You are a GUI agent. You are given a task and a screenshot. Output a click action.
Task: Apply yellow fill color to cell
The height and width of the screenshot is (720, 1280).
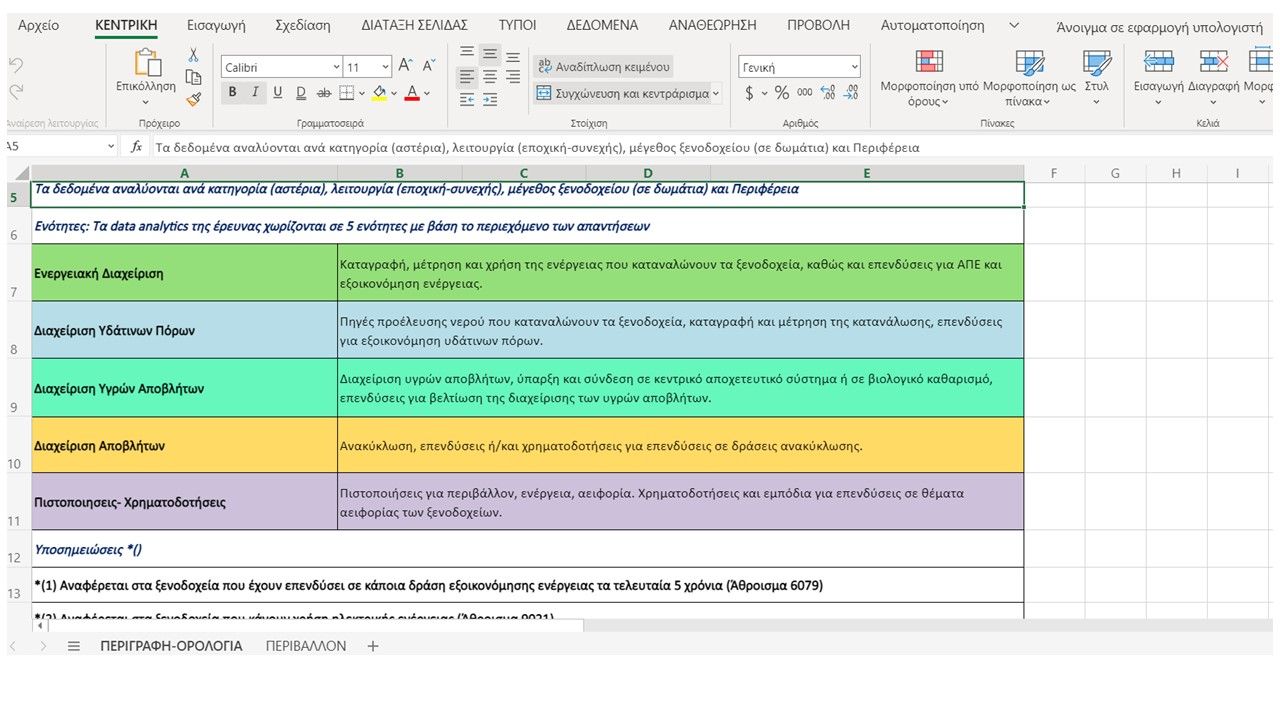point(379,93)
